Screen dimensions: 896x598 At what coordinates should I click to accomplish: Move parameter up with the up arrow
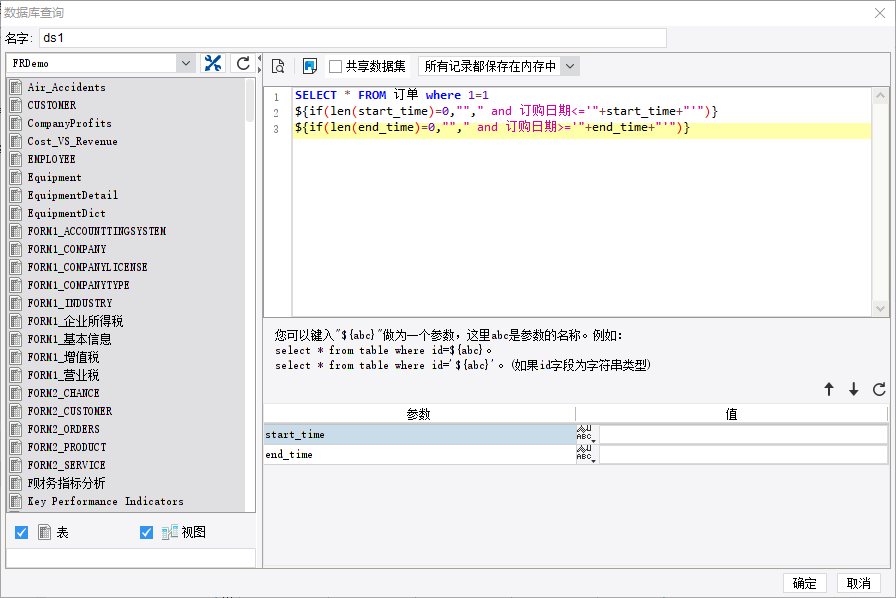tap(829, 389)
